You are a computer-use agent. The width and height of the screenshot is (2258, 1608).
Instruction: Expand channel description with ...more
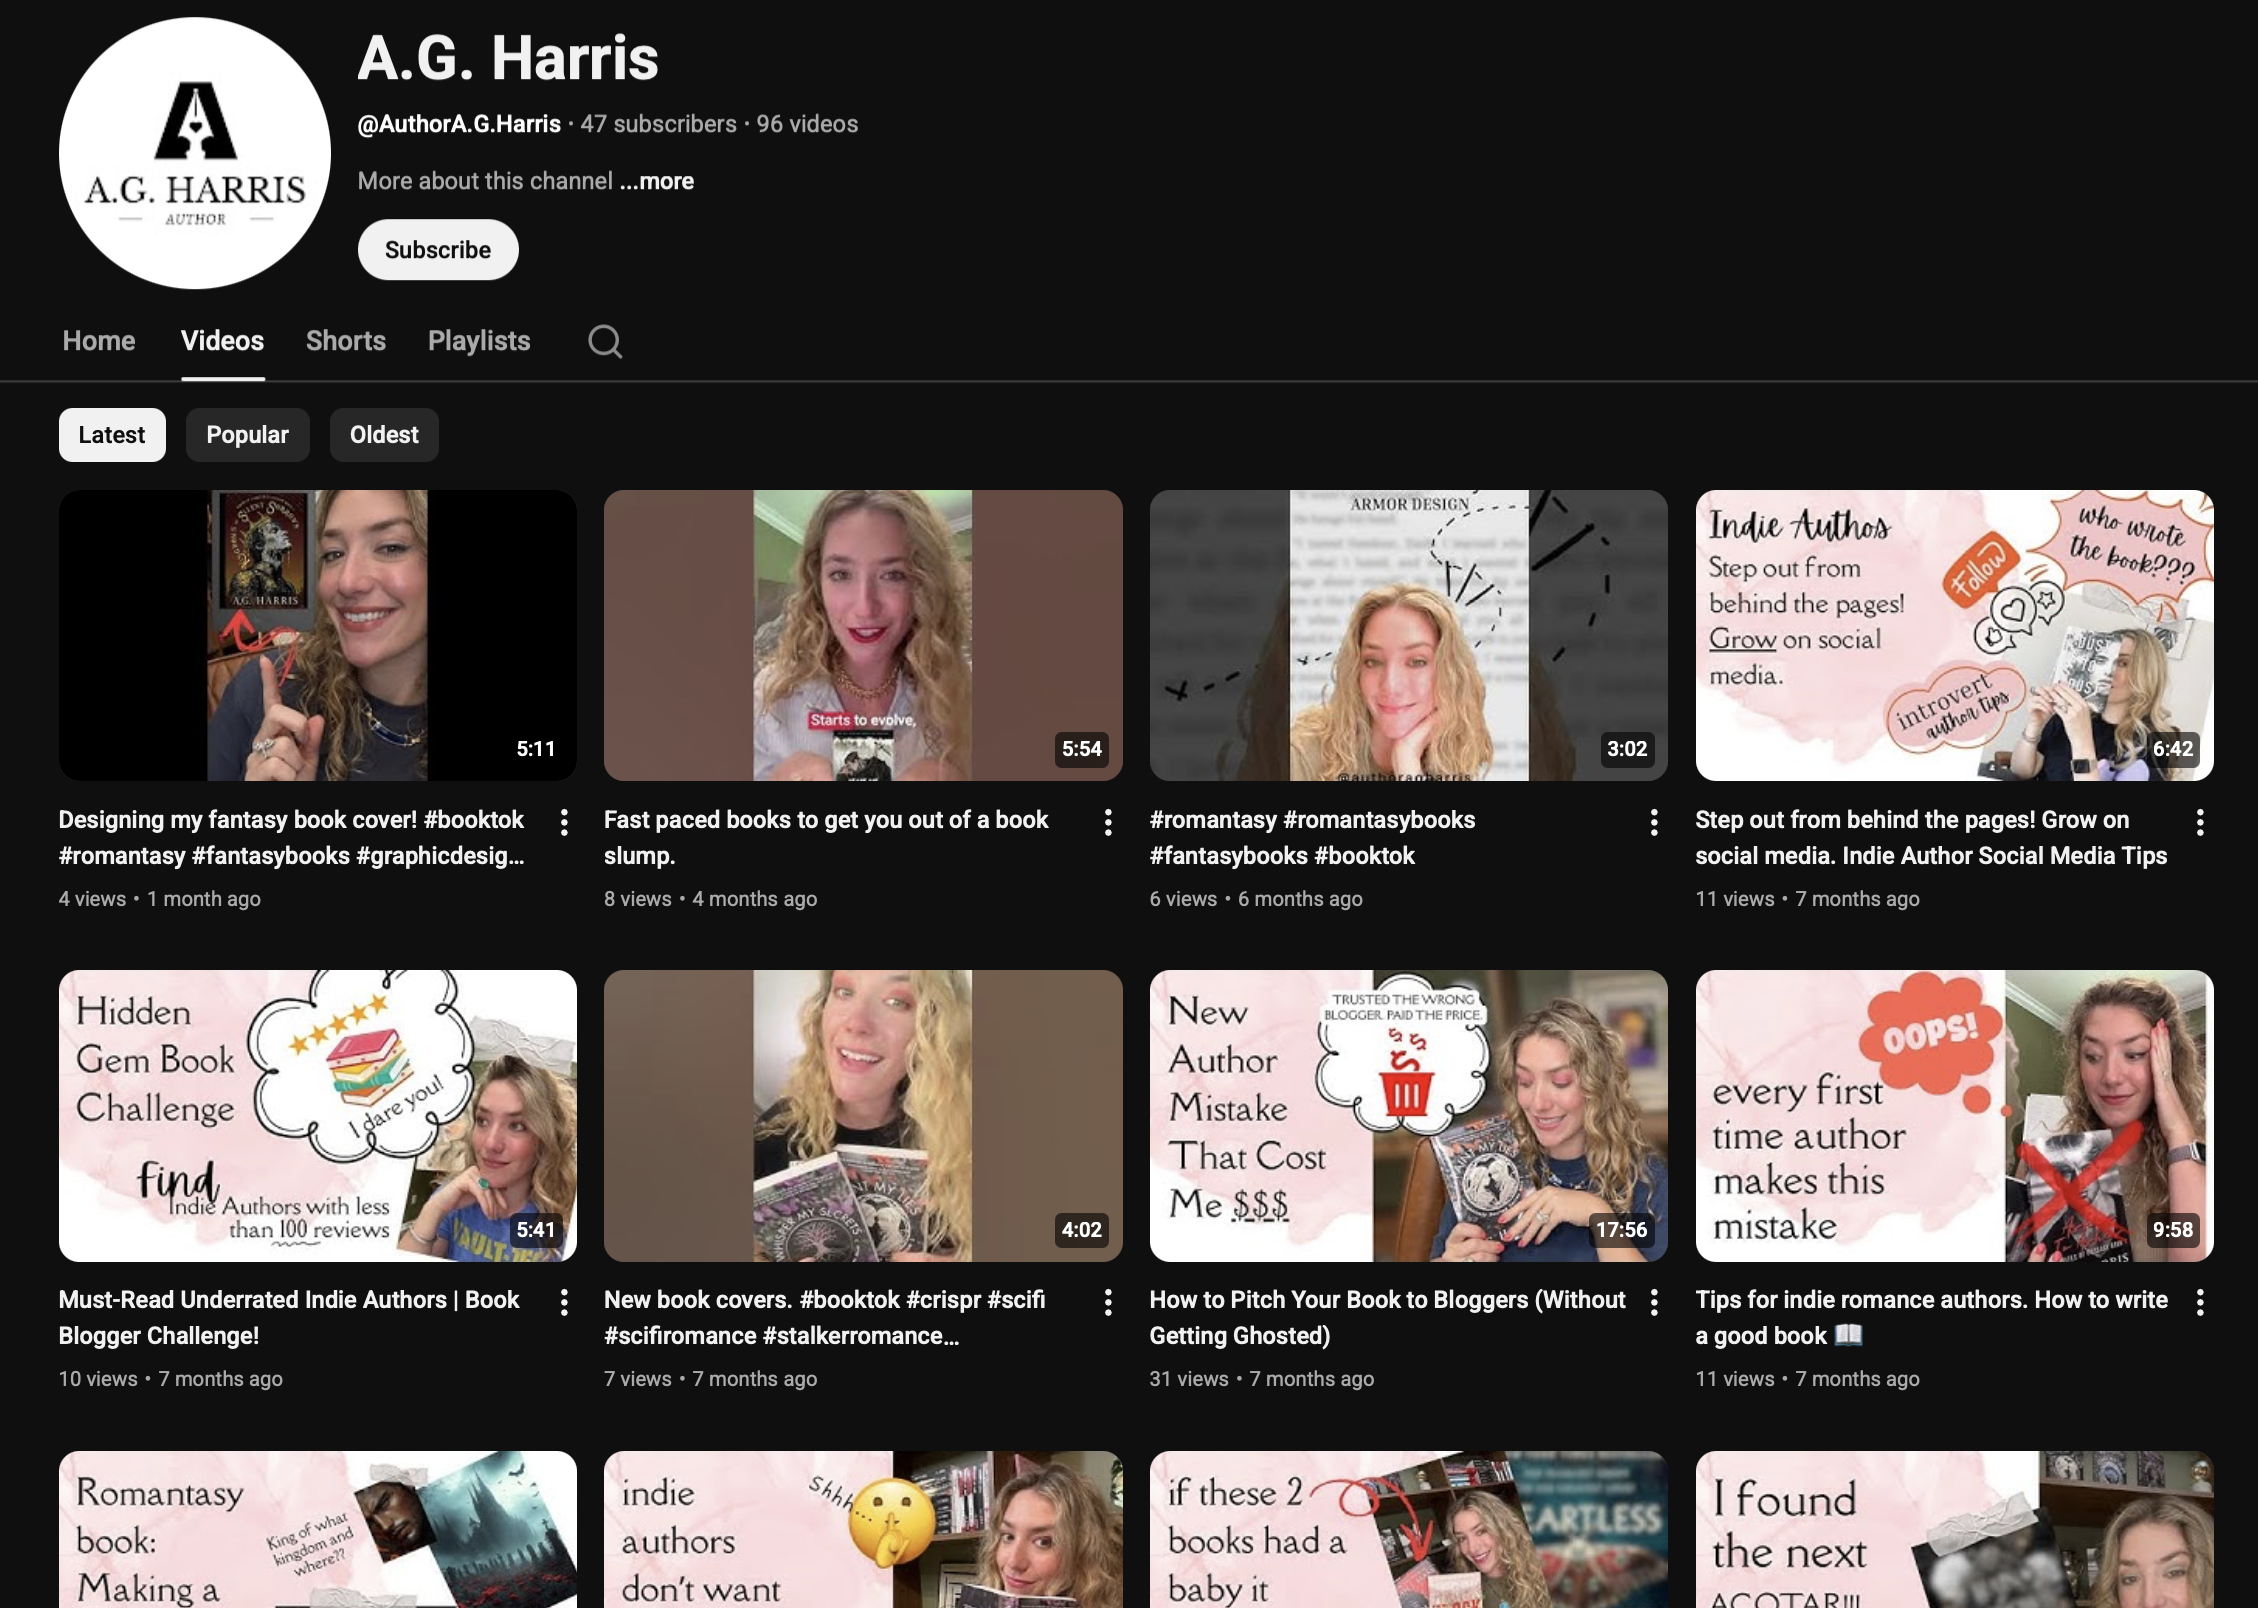(x=656, y=181)
